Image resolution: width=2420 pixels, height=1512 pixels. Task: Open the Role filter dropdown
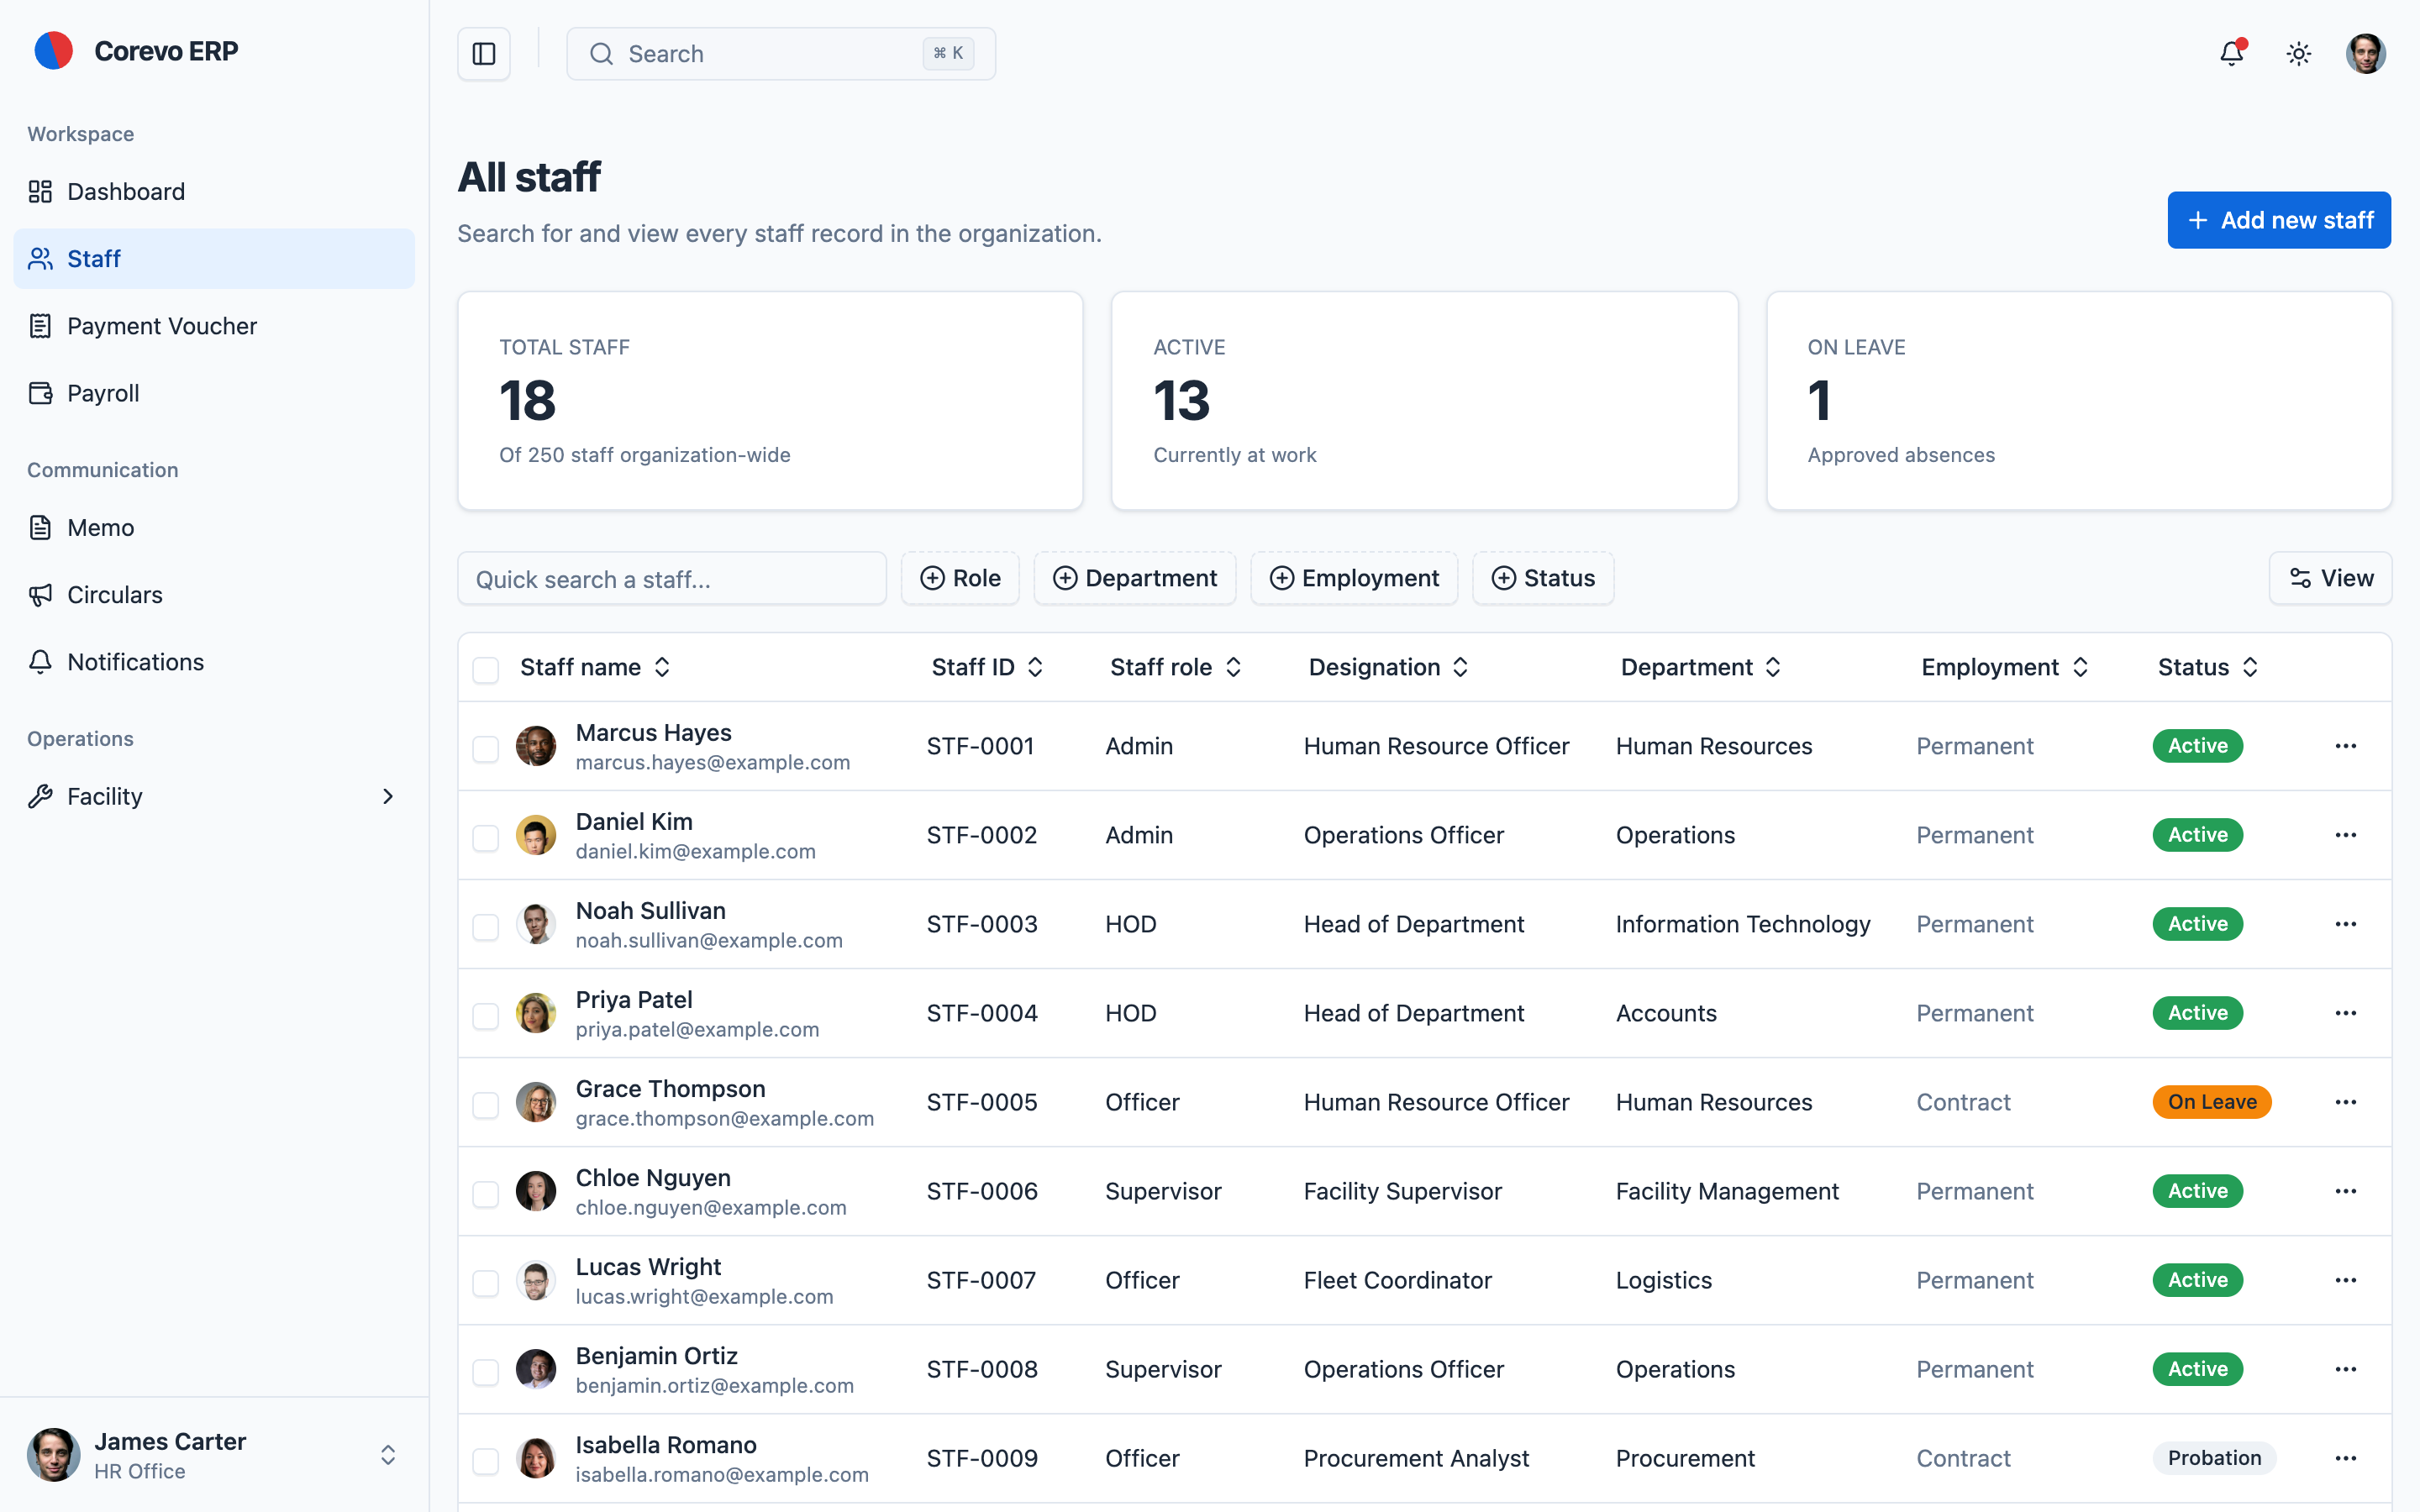(960, 578)
